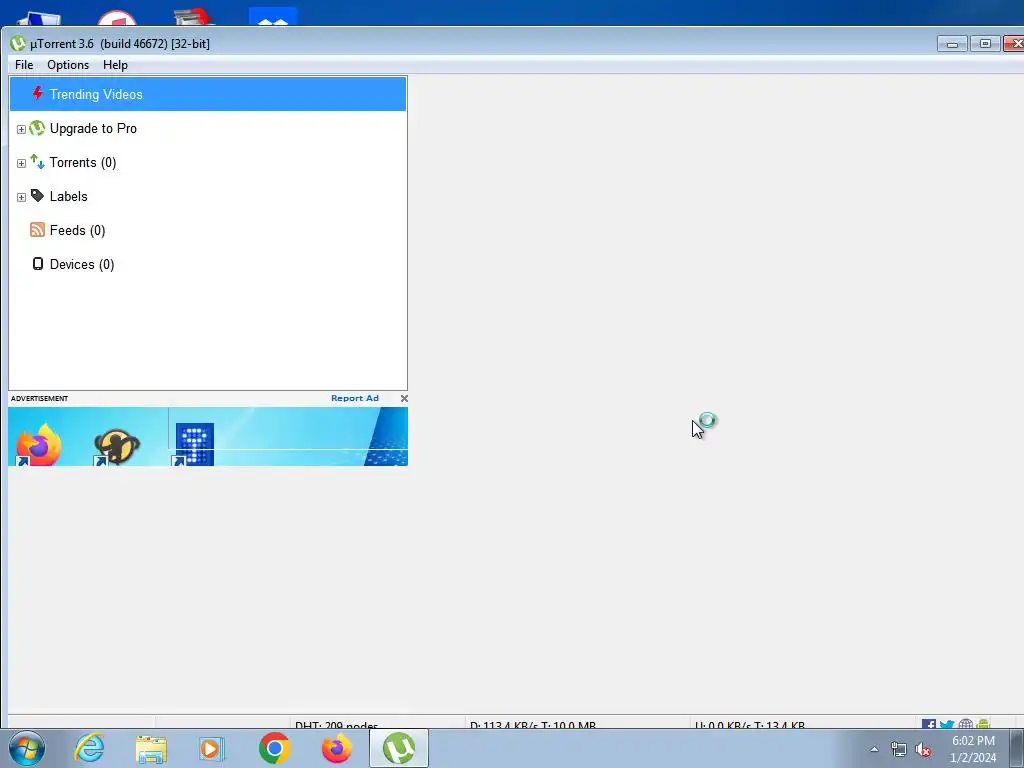Click the Feeds RSS icon
The width and height of the screenshot is (1024, 768).
(37, 230)
